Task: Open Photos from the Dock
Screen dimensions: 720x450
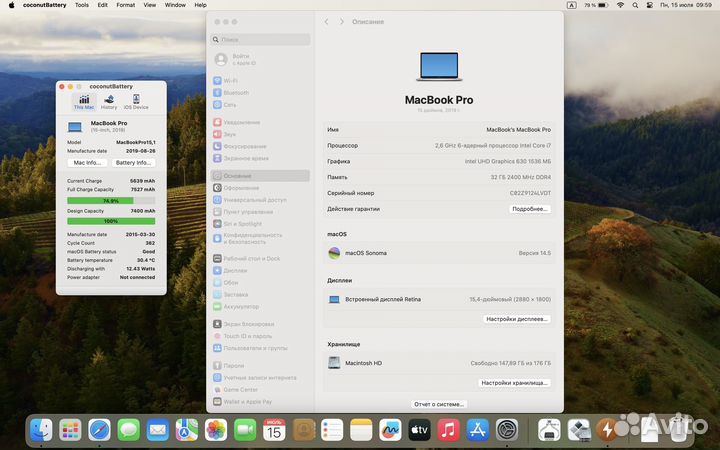Action: pyautogui.click(x=216, y=430)
